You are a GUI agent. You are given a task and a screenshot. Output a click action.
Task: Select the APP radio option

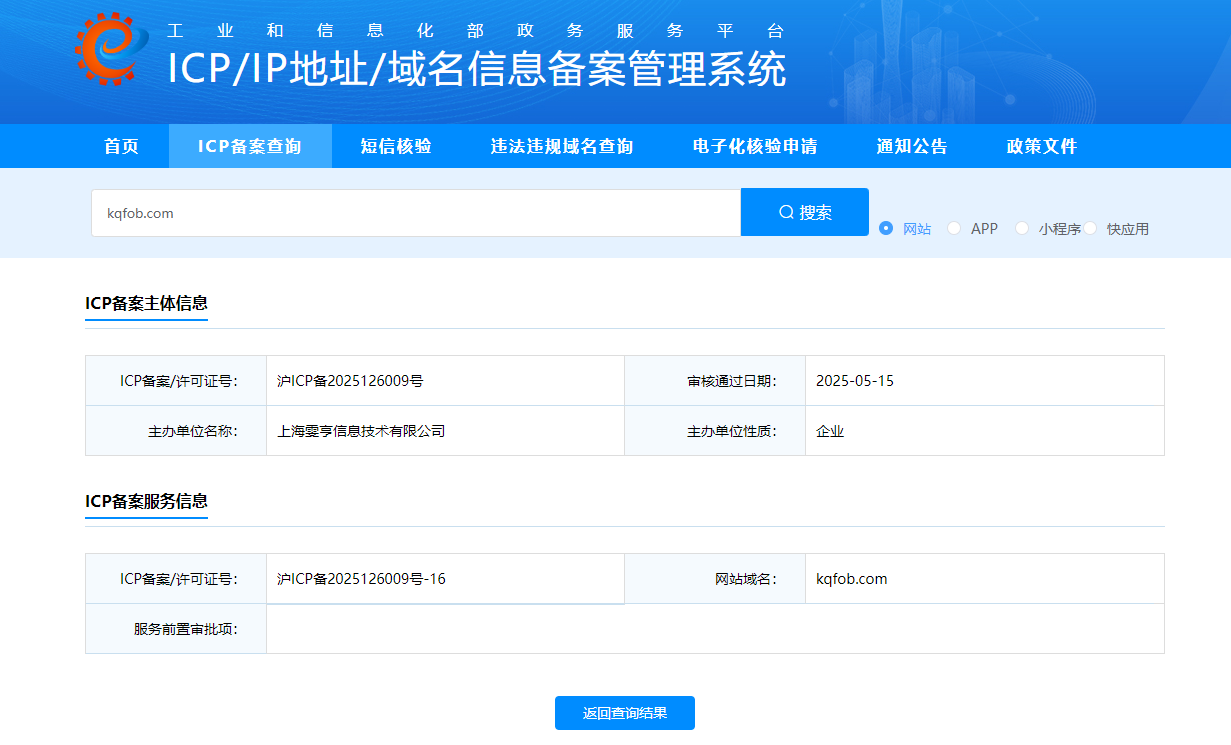coord(973,229)
